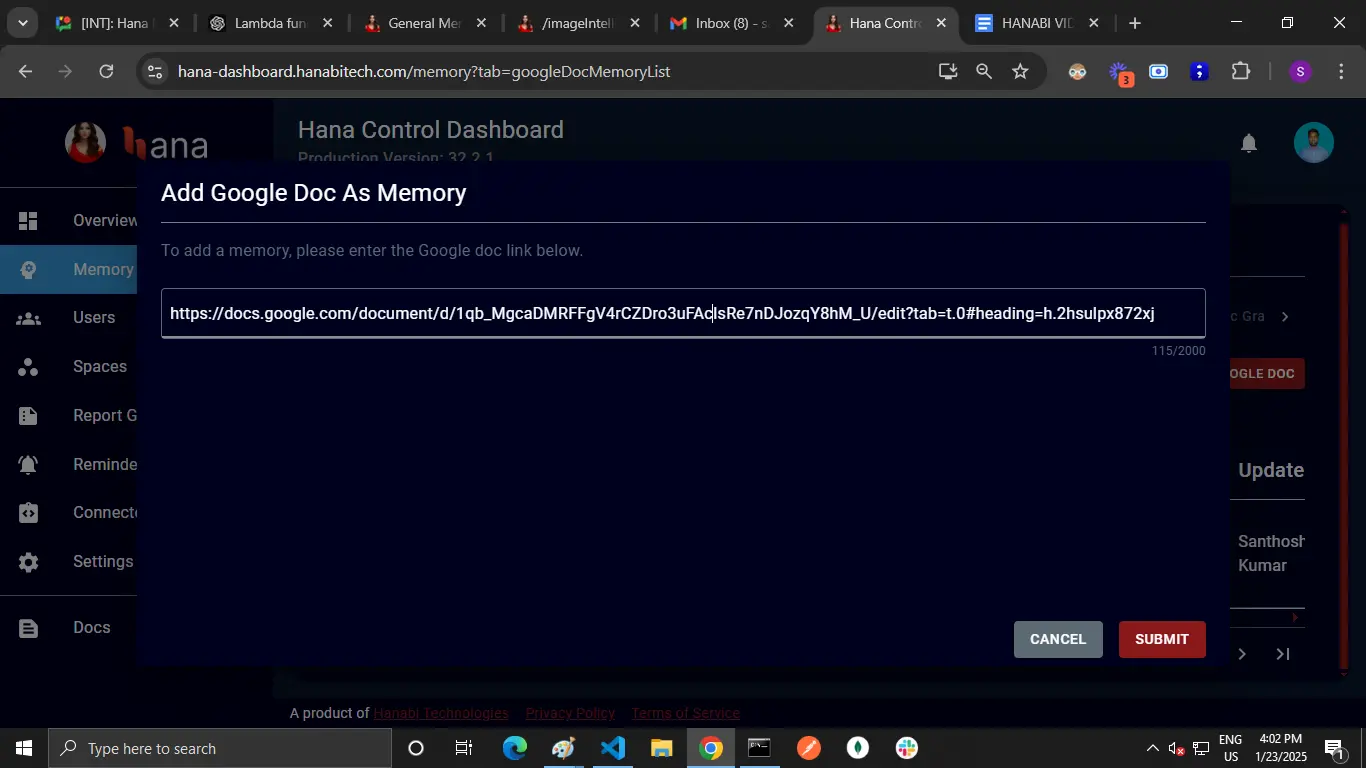Switch to the General Memory browser tab
Screen dimensions: 1366x768
coord(425,23)
